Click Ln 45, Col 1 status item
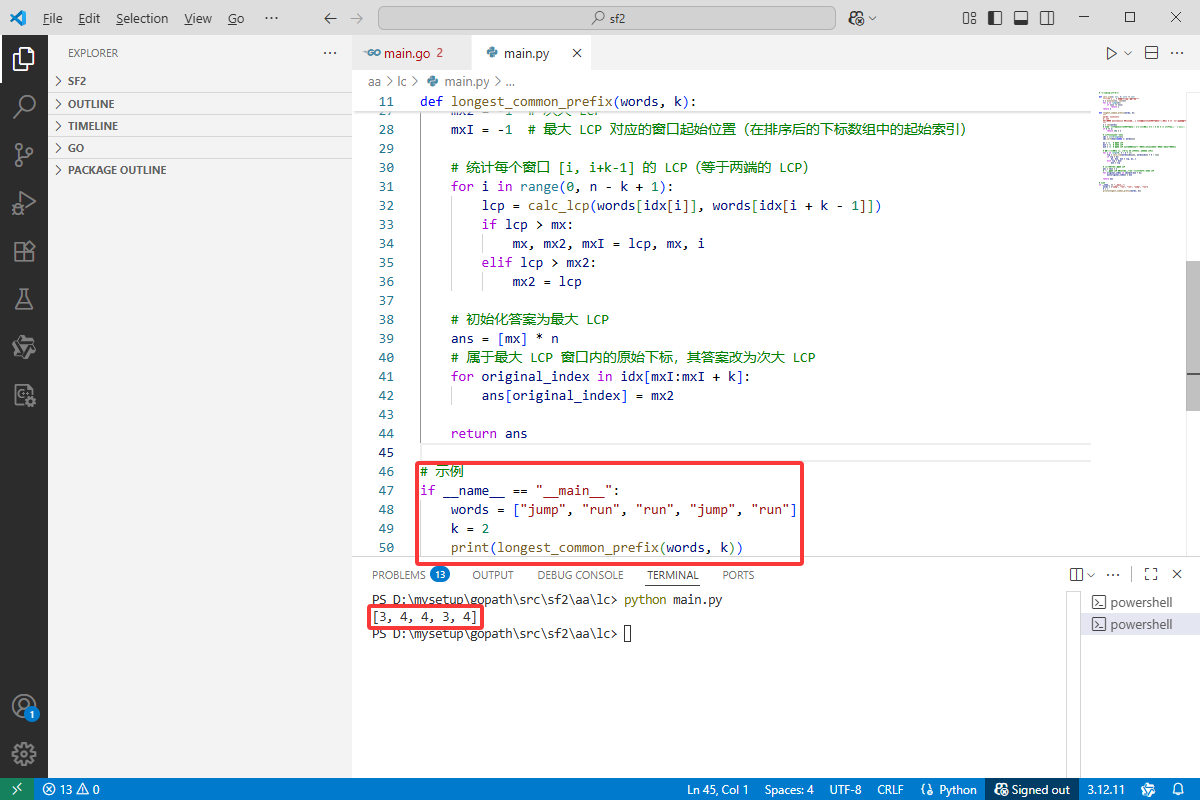Image resolution: width=1200 pixels, height=800 pixels. pyautogui.click(x=718, y=789)
